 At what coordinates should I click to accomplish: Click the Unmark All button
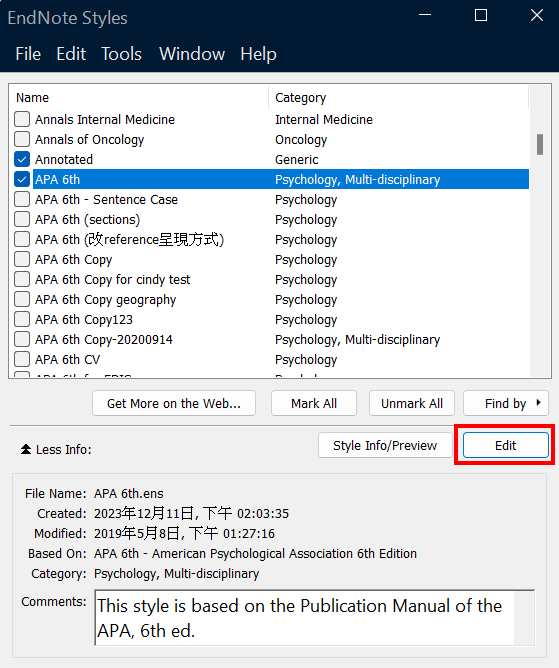(x=412, y=403)
